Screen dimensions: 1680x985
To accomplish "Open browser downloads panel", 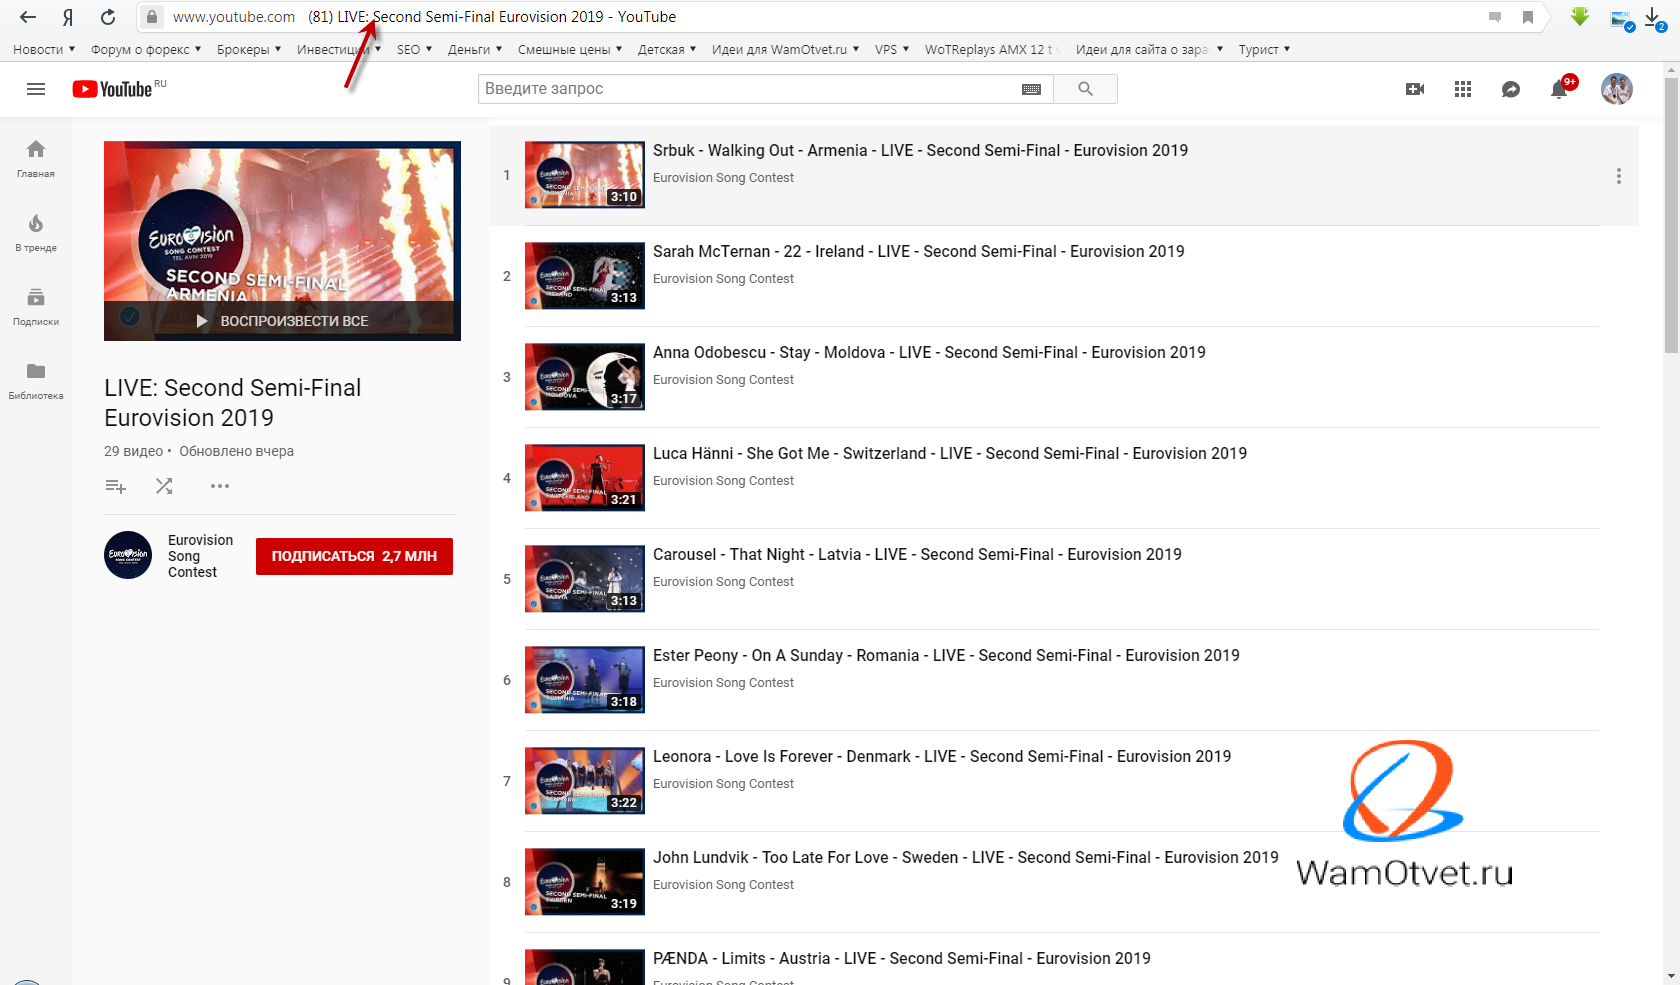I will coord(1655,18).
